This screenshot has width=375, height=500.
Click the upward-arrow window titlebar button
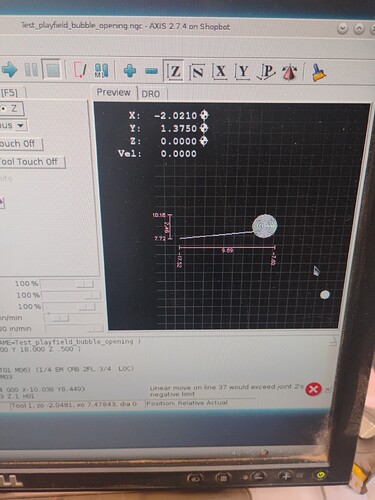[359, 29]
